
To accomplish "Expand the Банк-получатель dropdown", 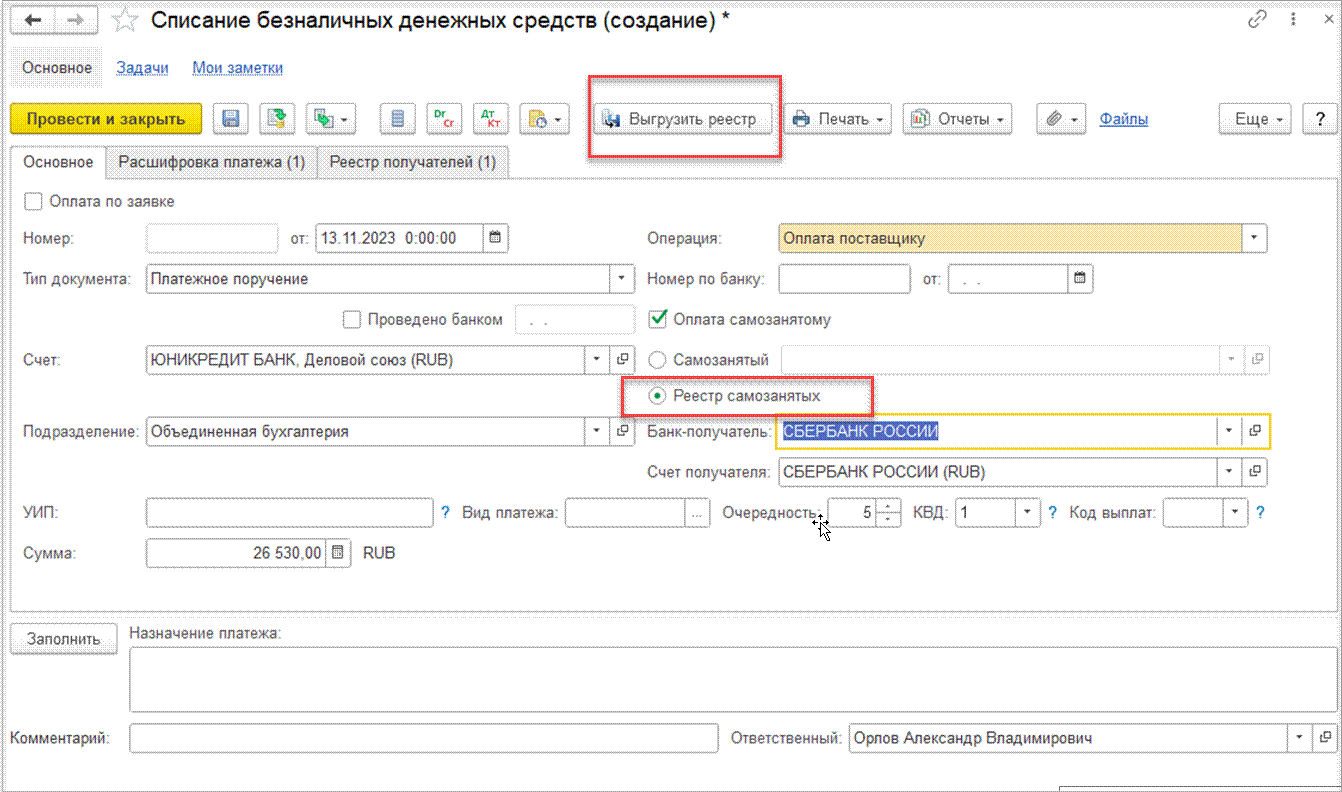I will 1231,431.
